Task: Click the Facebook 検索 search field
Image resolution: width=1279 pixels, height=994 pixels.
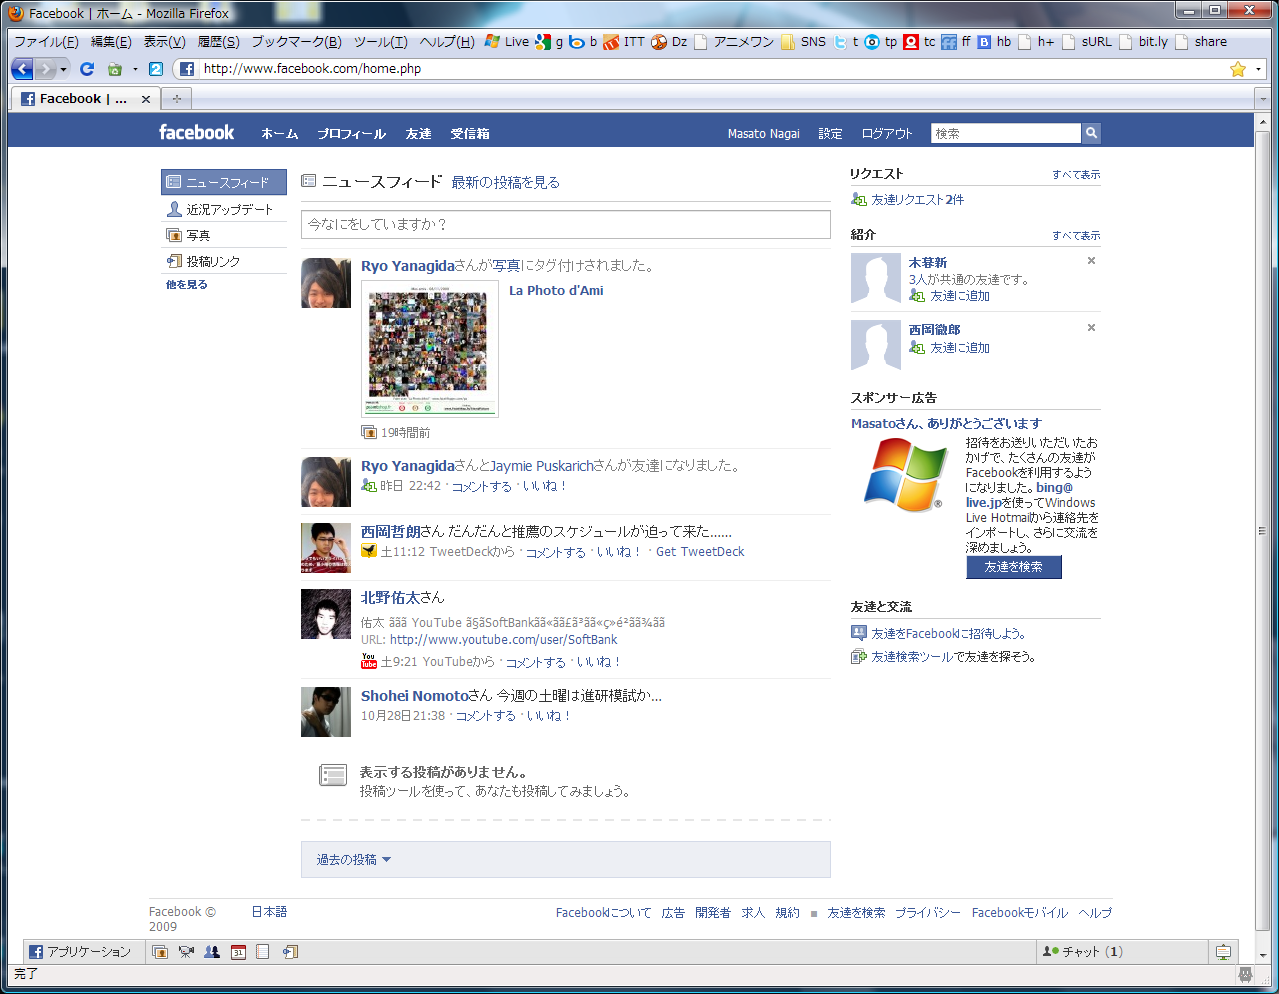Action: click(x=1006, y=133)
